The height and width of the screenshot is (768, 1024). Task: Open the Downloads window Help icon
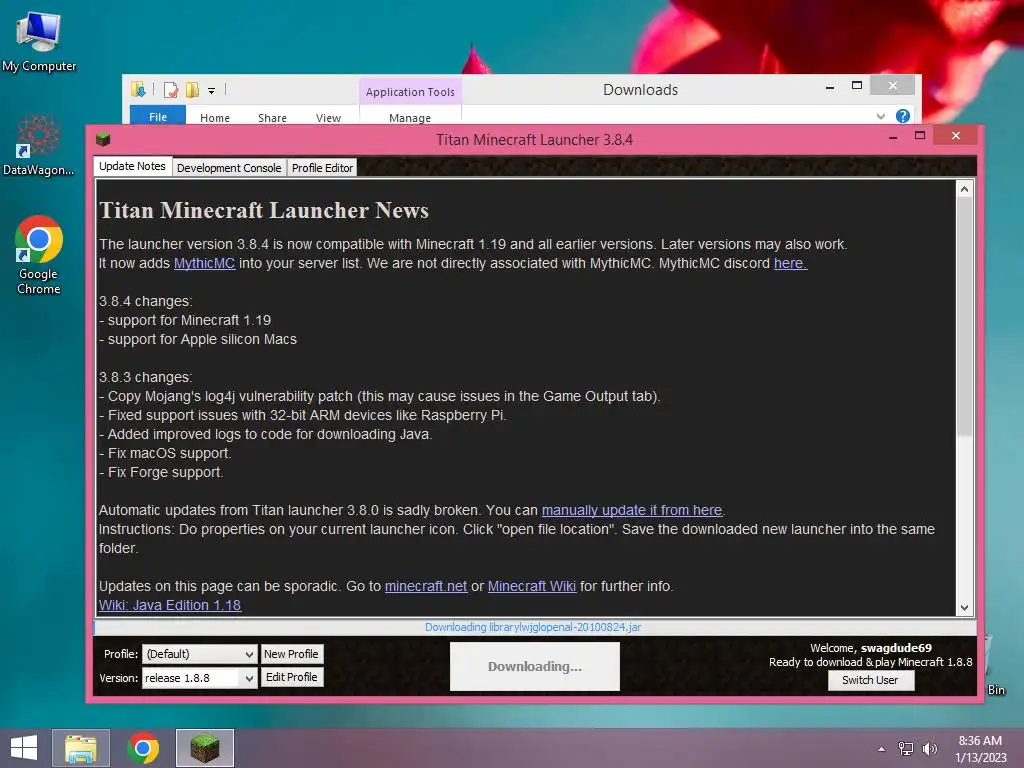[x=903, y=116]
